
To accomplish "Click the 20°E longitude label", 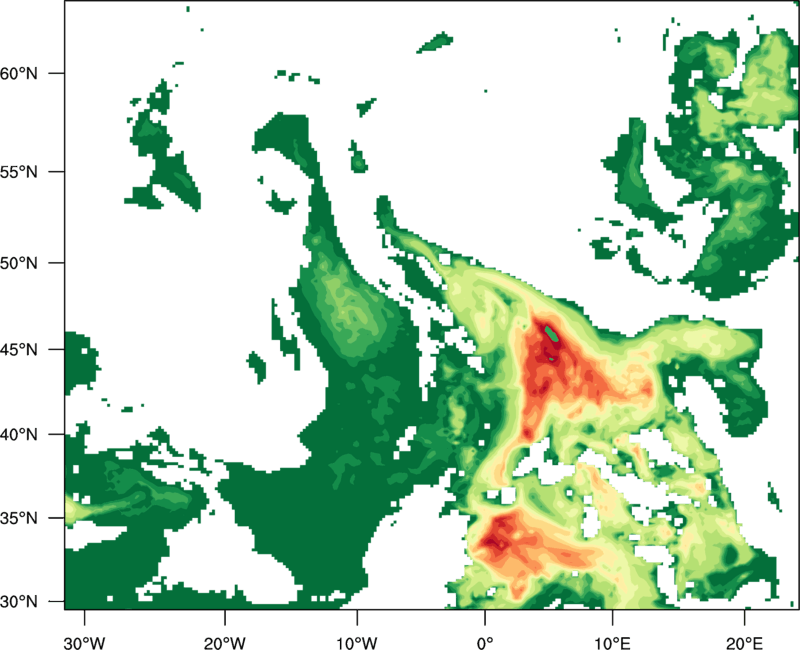I will [x=744, y=643].
